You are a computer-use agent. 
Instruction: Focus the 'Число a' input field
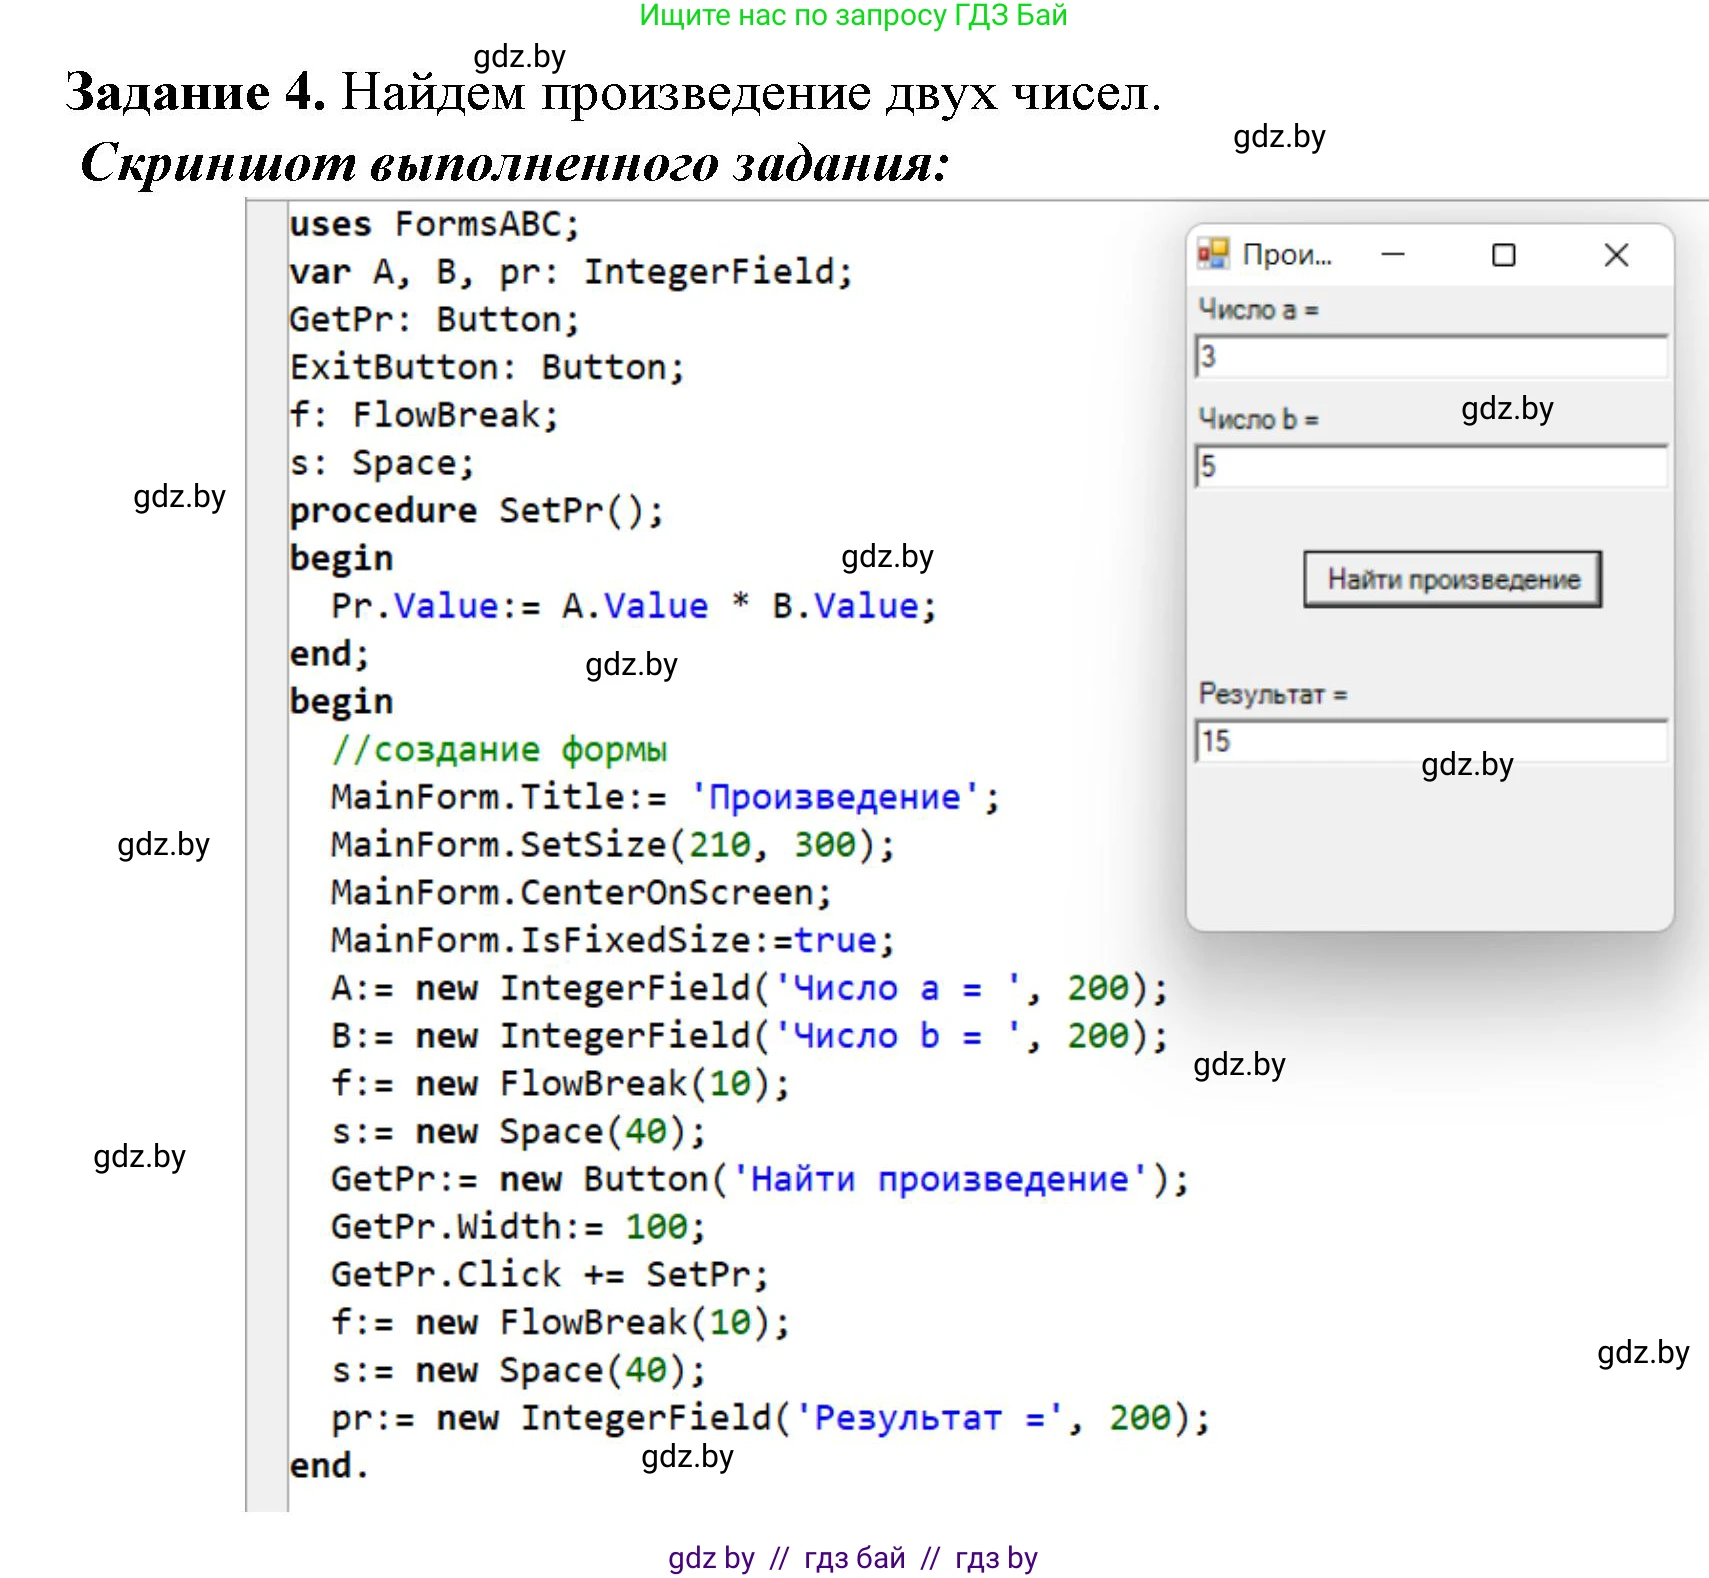tap(1430, 357)
